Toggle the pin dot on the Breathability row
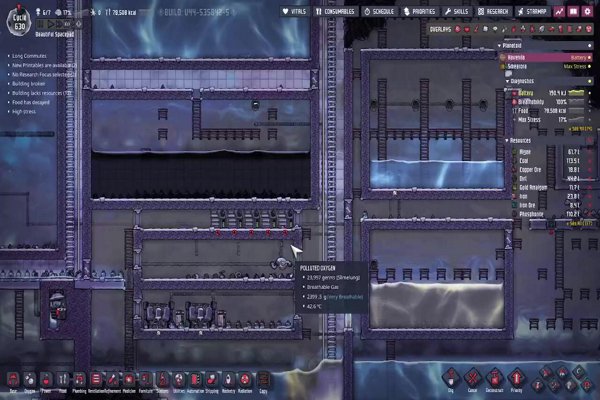 coord(590,102)
